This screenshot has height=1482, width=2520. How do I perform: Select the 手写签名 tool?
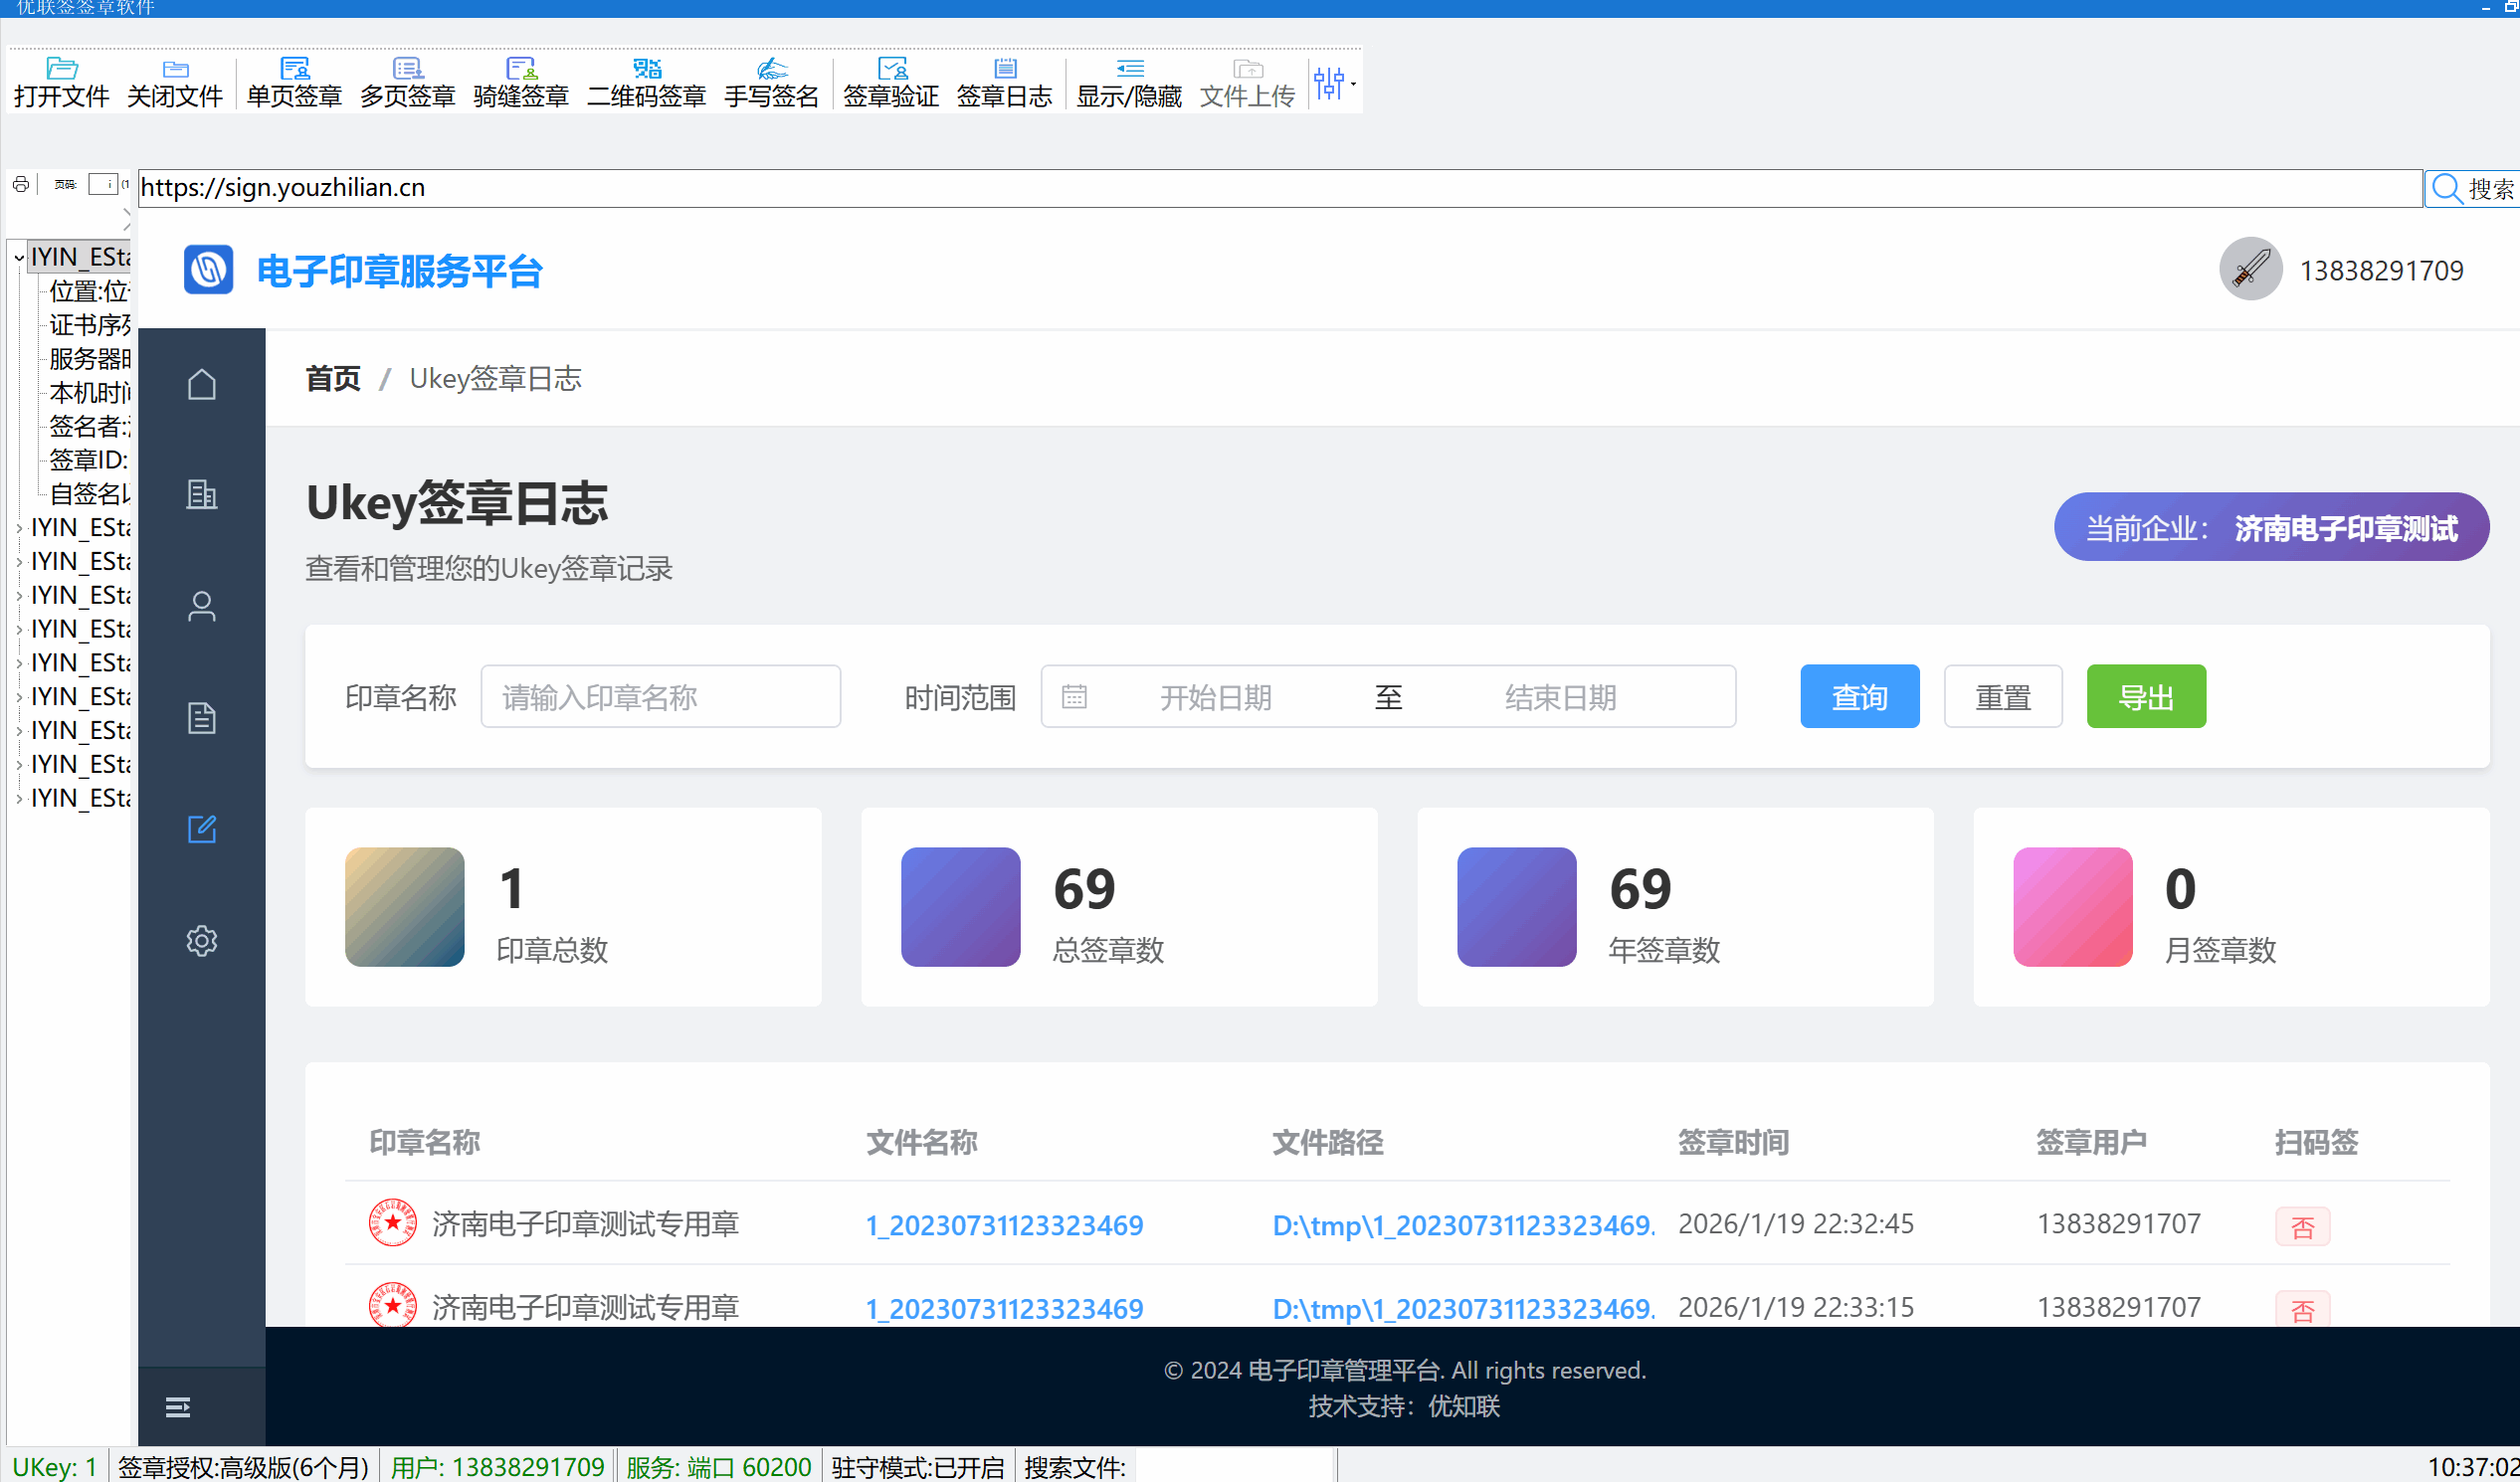771,82
